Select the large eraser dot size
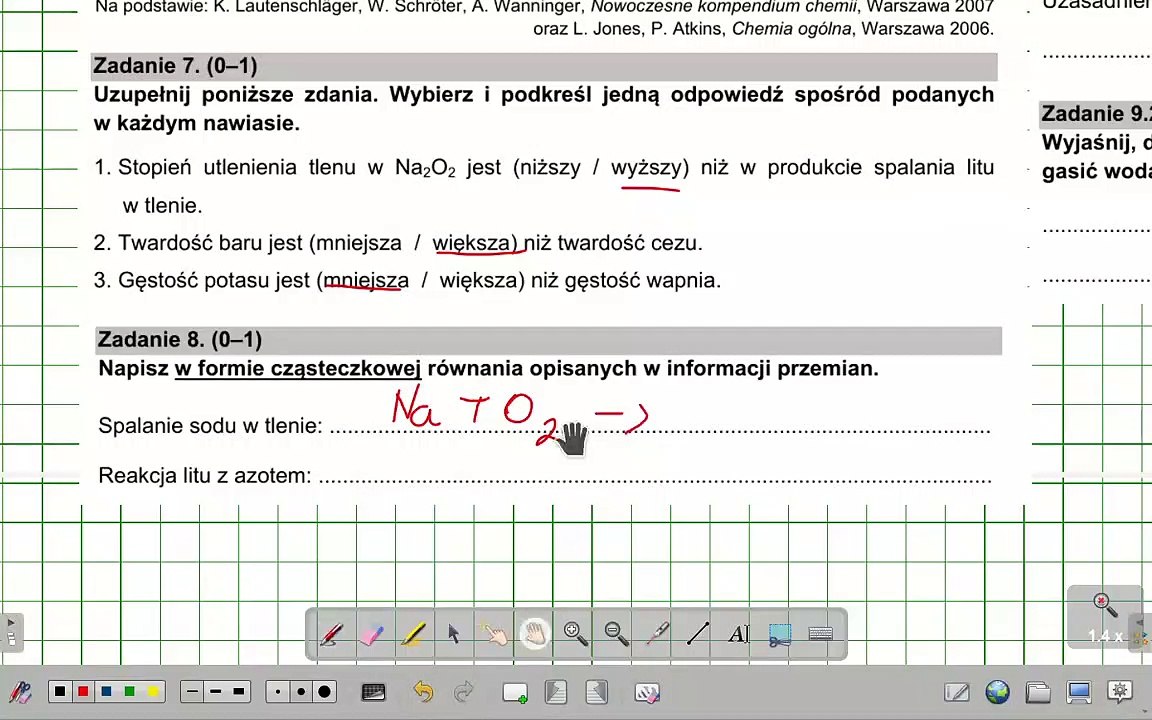This screenshot has width=1152, height=720. (x=325, y=691)
